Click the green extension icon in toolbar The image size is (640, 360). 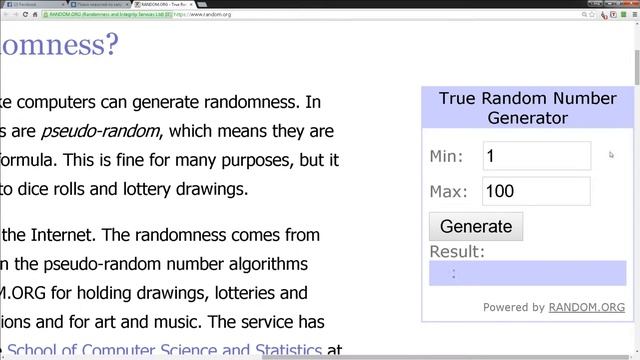pos(624,14)
